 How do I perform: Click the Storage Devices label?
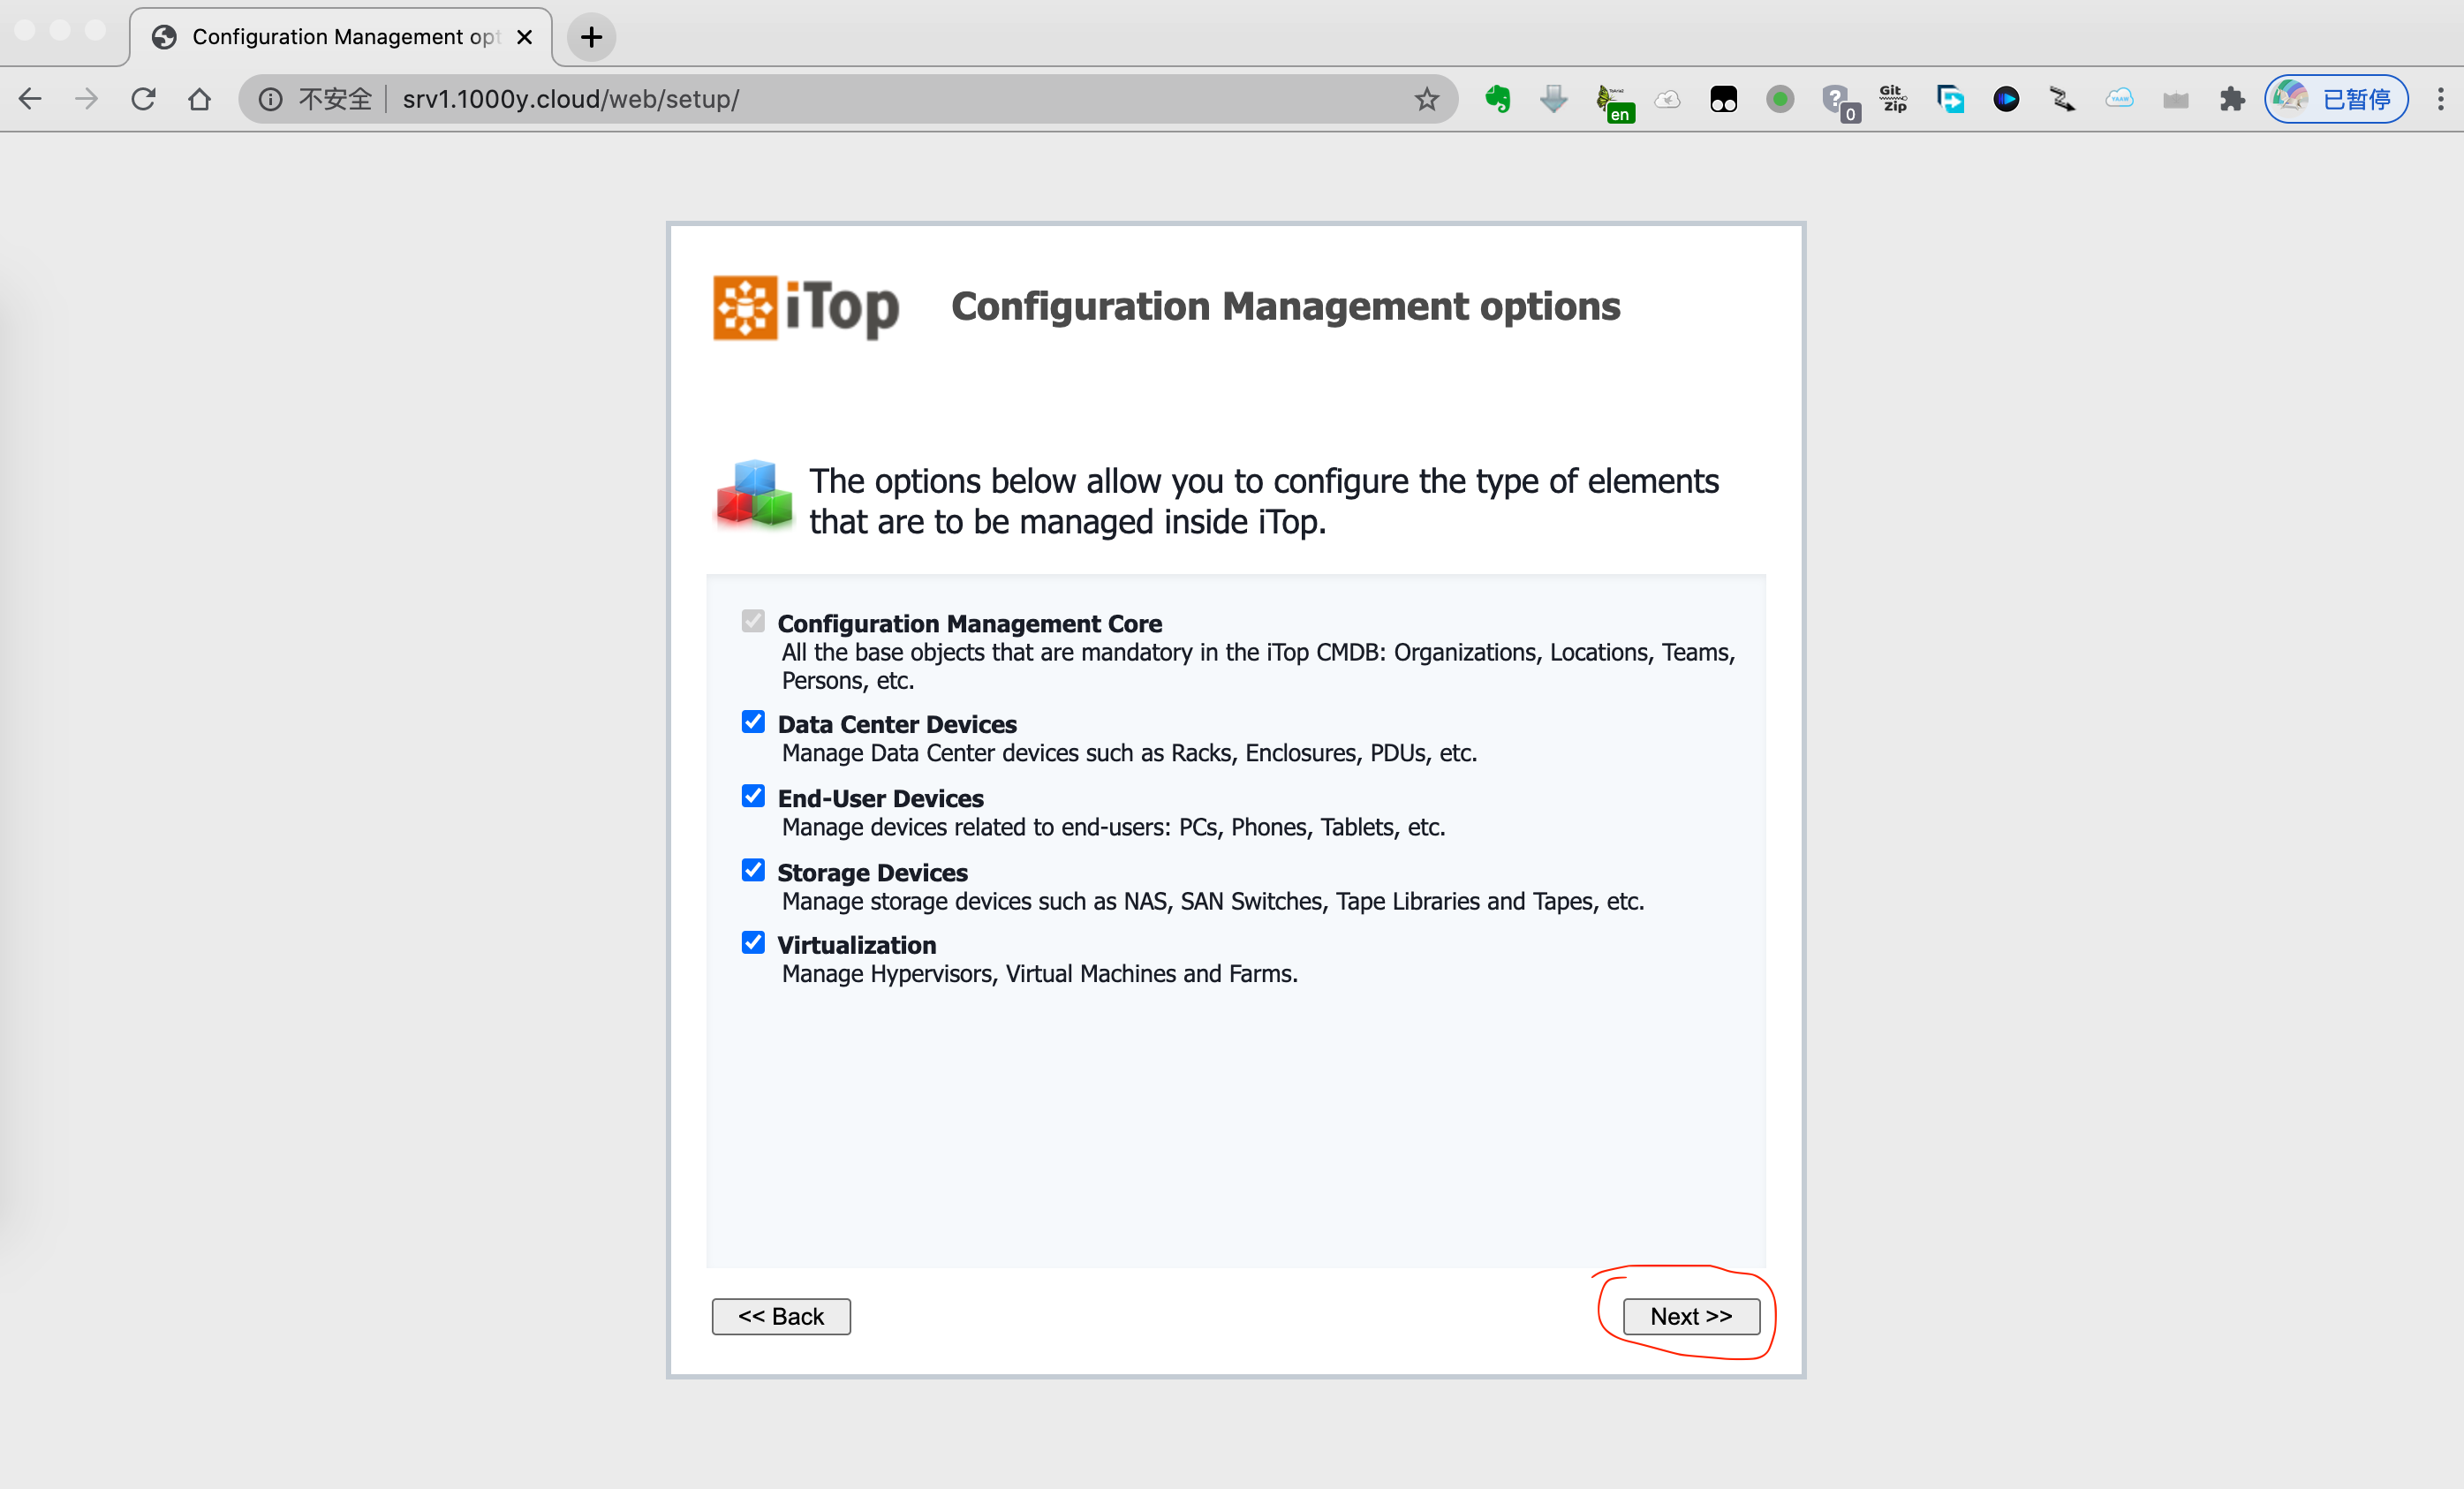(x=872, y=872)
